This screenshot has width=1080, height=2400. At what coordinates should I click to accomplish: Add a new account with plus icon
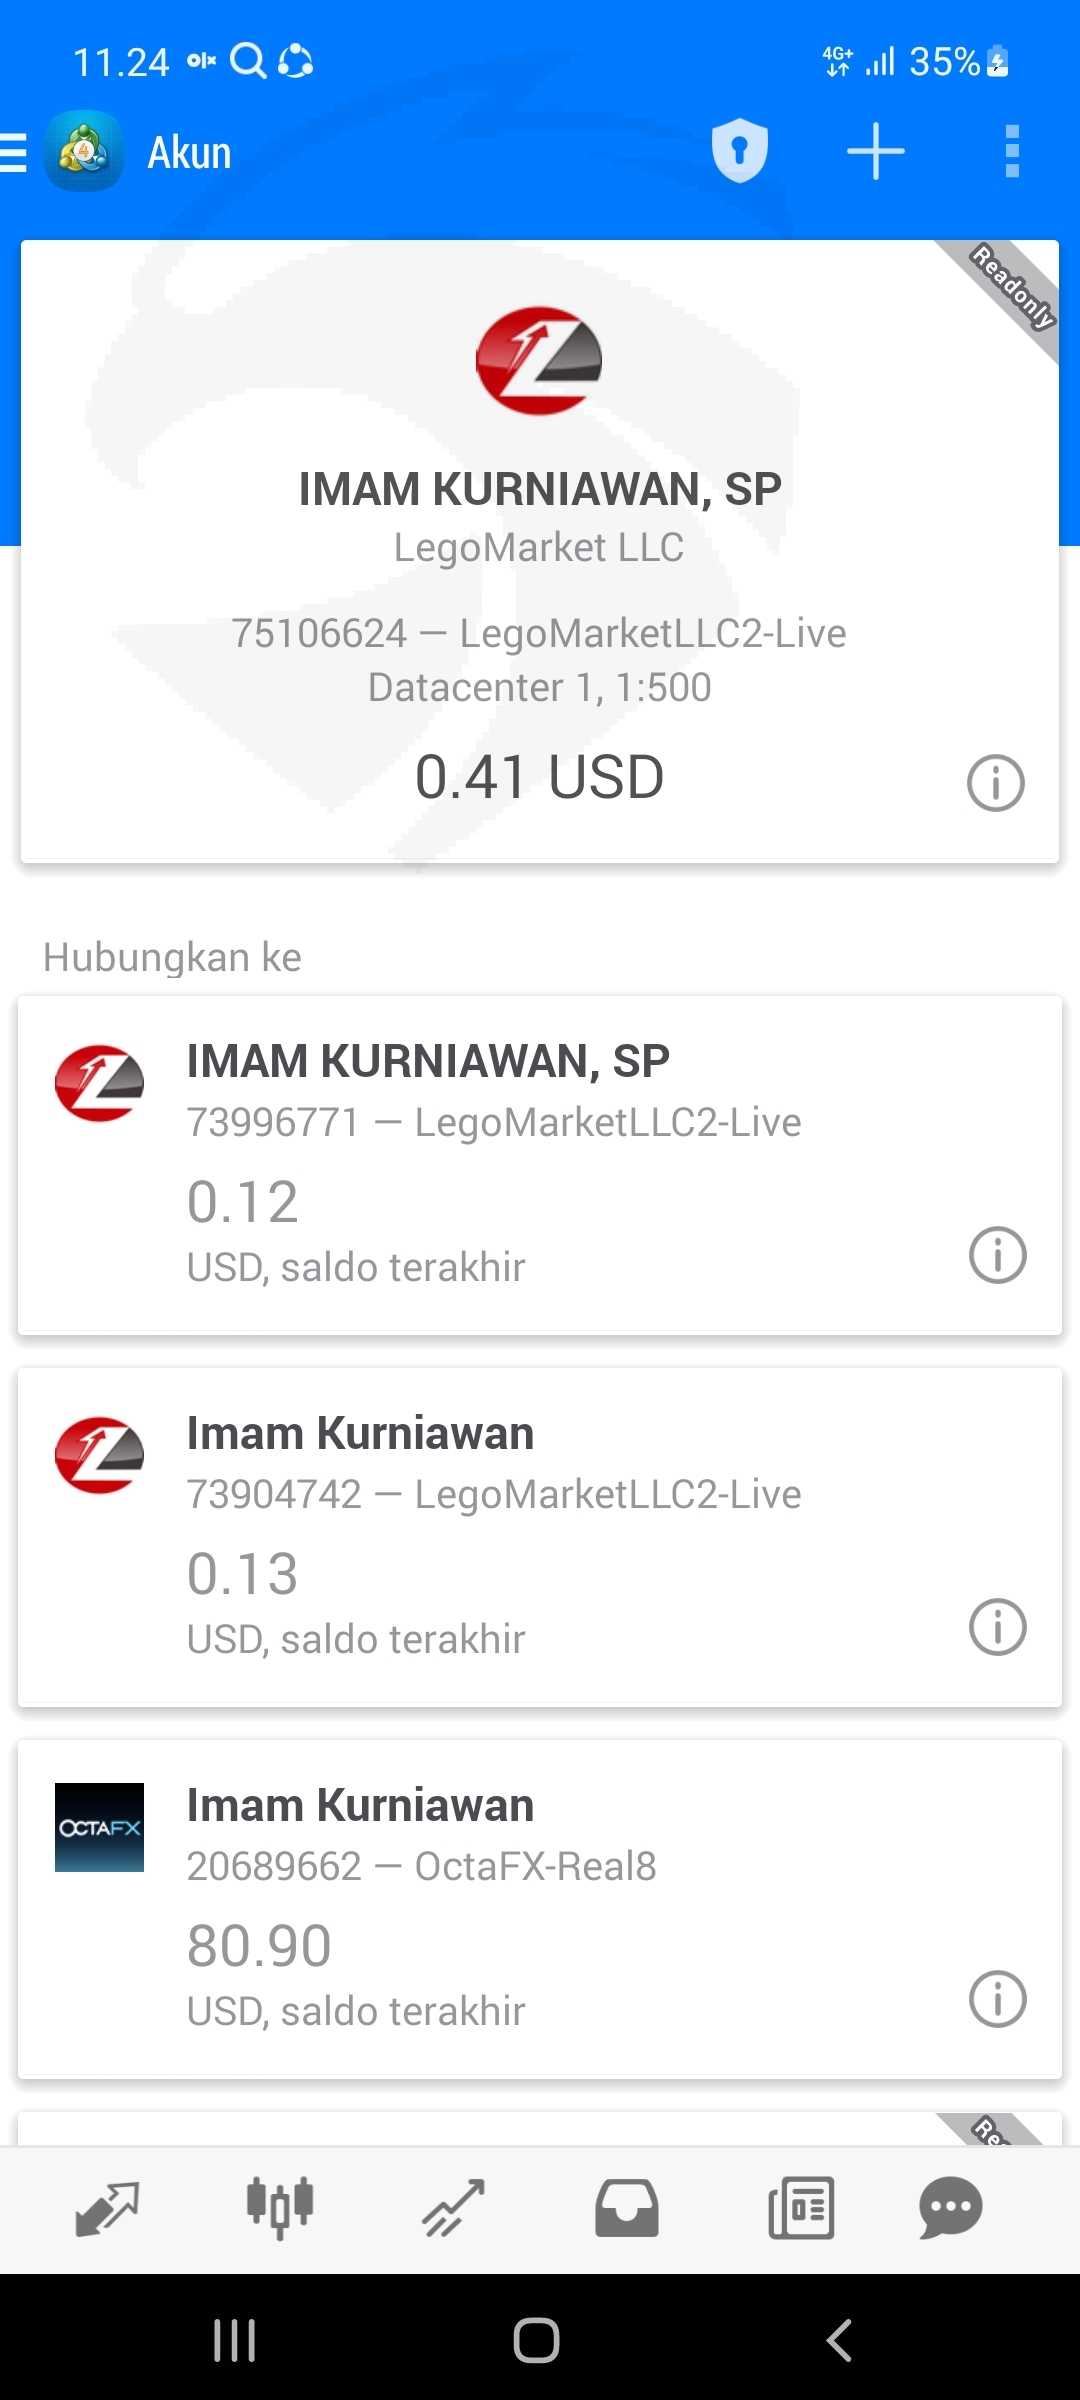pos(875,152)
